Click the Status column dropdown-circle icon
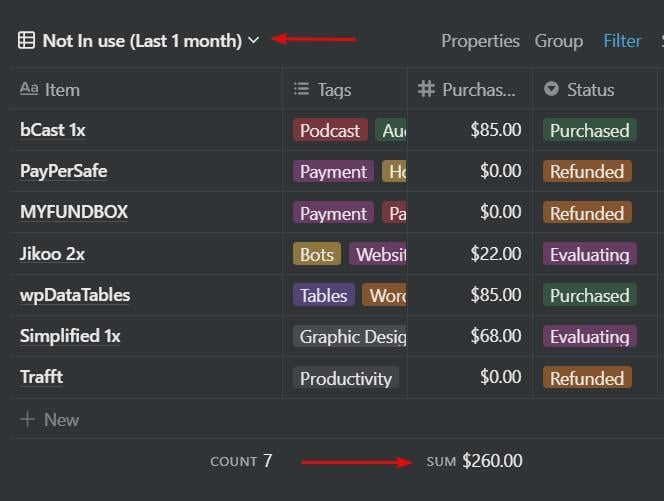Image resolution: width=664 pixels, height=501 pixels. click(551, 90)
